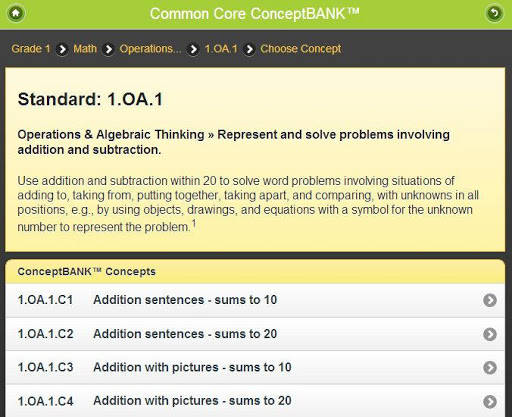
Task: Navigate to the Math breadcrumb
Action: [85, 49]
